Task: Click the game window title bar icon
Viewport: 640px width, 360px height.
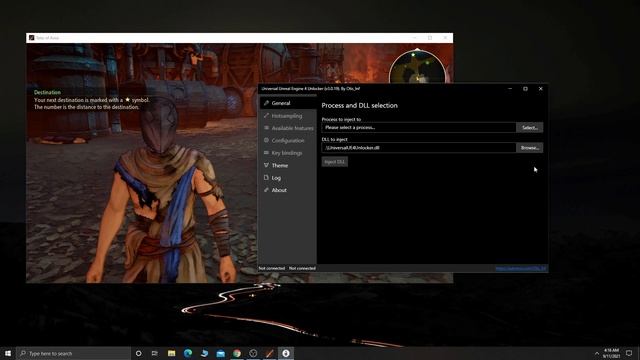Action: point(31,38)
